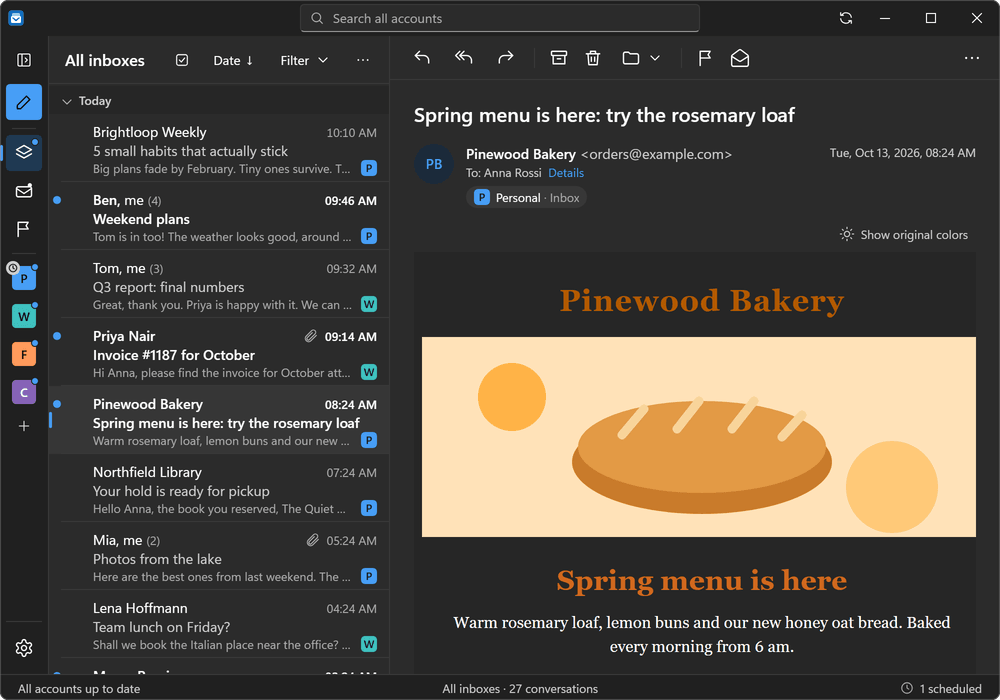Viewport: 1000px width, 700px height.
Task: Open the Date sort dropdown
Action: [233, 61]
